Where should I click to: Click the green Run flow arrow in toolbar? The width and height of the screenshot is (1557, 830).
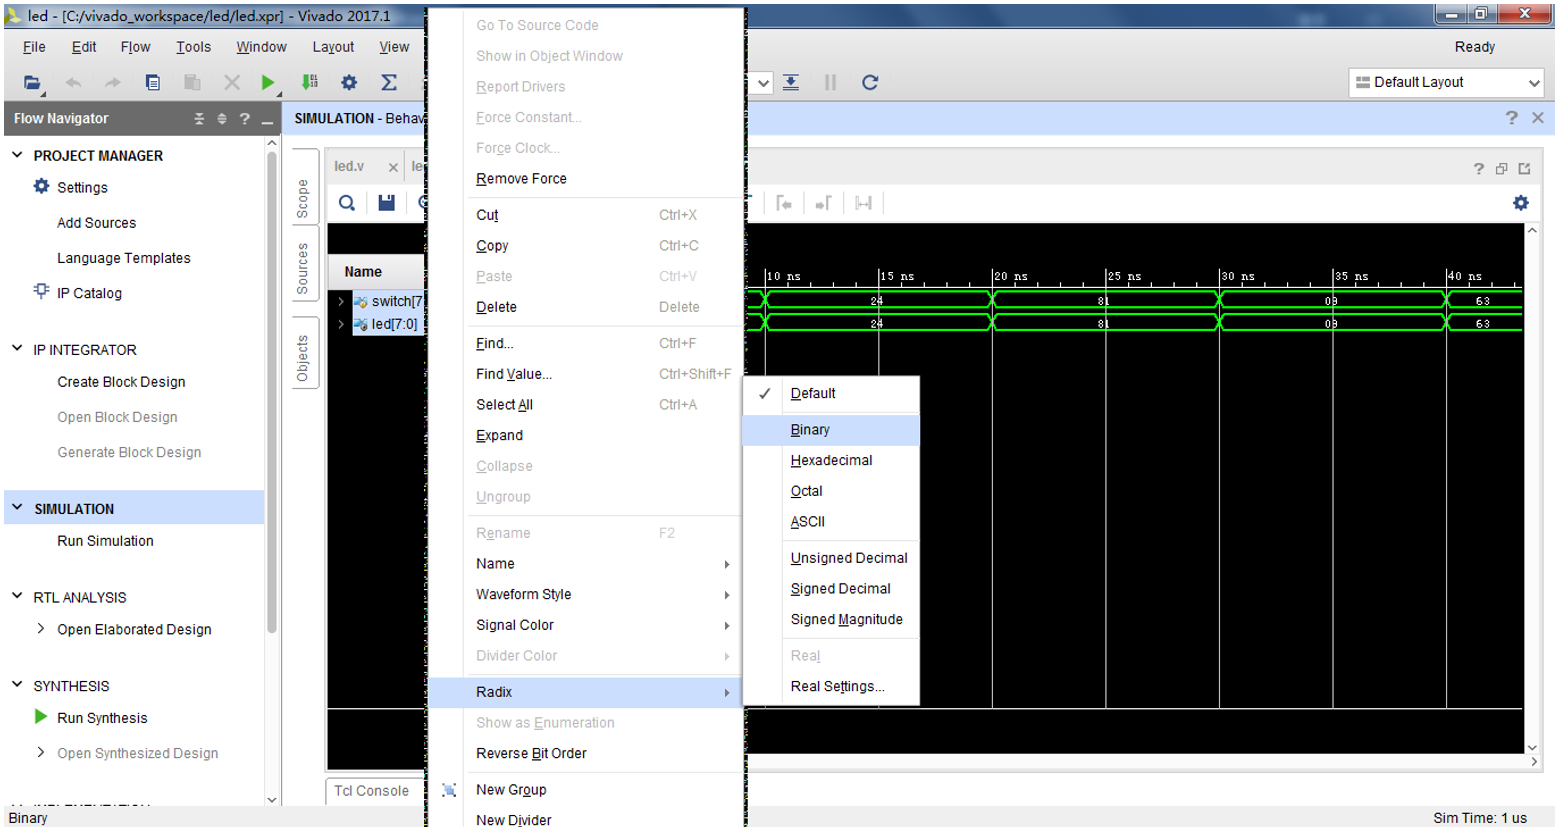pyautogui.click(x=267, y=83)
